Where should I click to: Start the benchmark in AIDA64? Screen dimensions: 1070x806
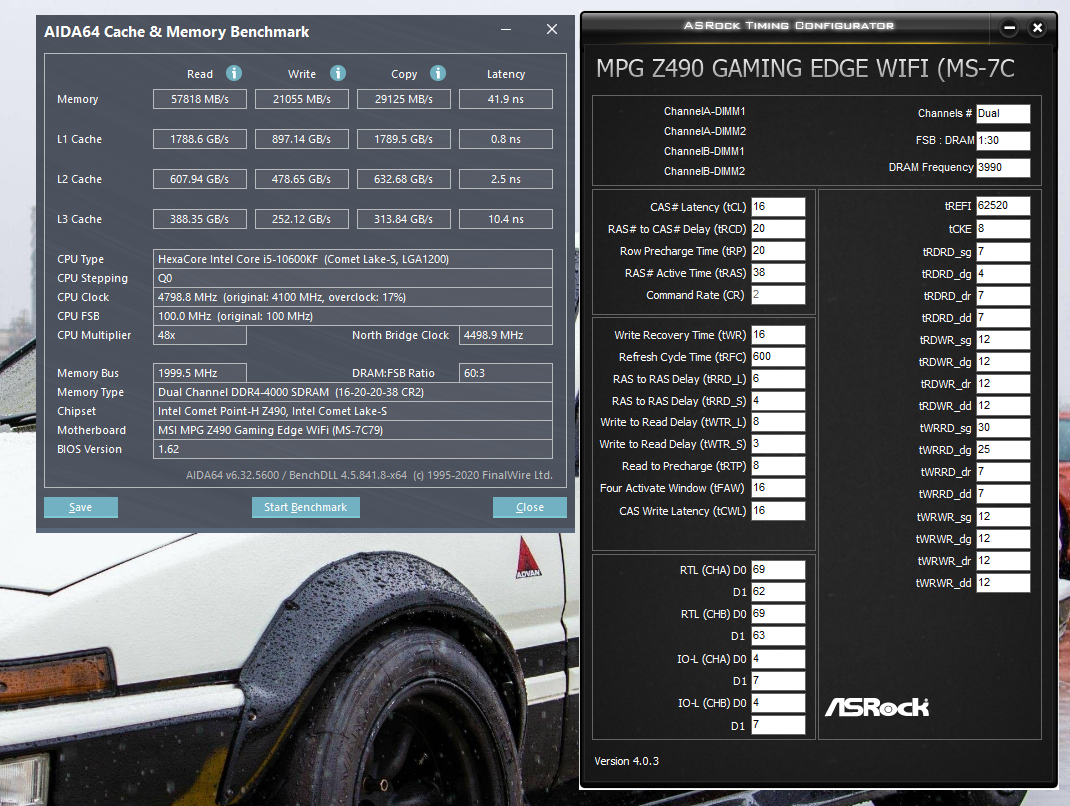point(306,507)
